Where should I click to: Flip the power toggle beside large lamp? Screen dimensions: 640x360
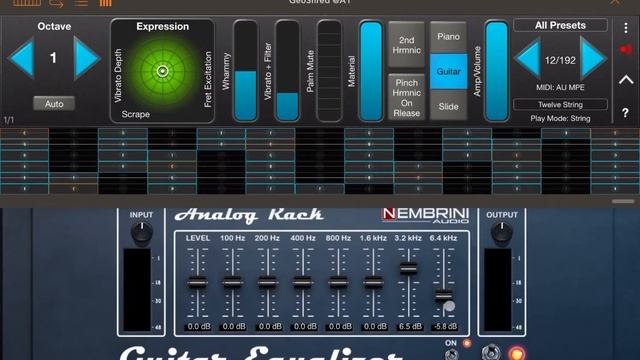[x=491, y=352]
